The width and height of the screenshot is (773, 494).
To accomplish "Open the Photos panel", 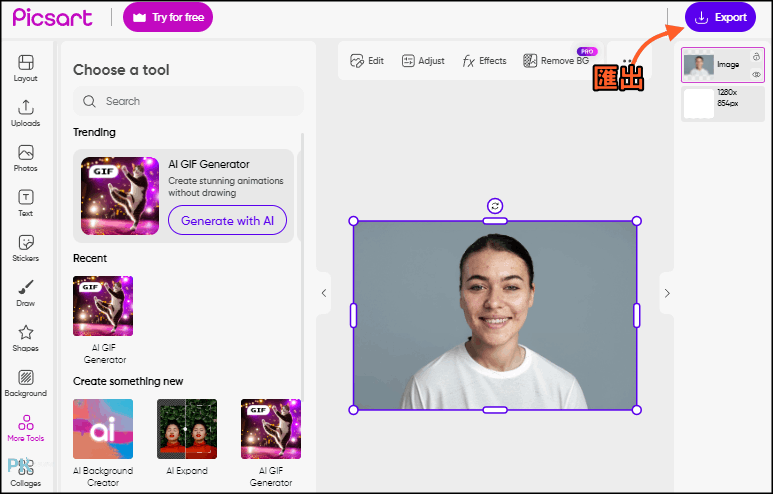I will [26, 158].
